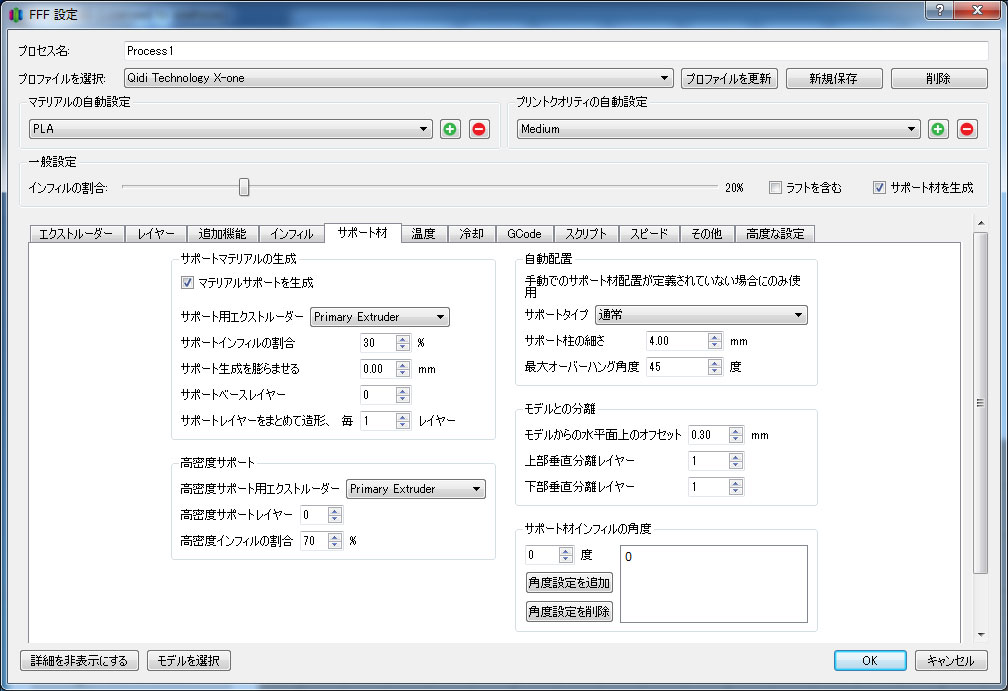Screen dimensions: 1008x691
Task: Click green plus icon beside PLA material
Action: (450, 129)
